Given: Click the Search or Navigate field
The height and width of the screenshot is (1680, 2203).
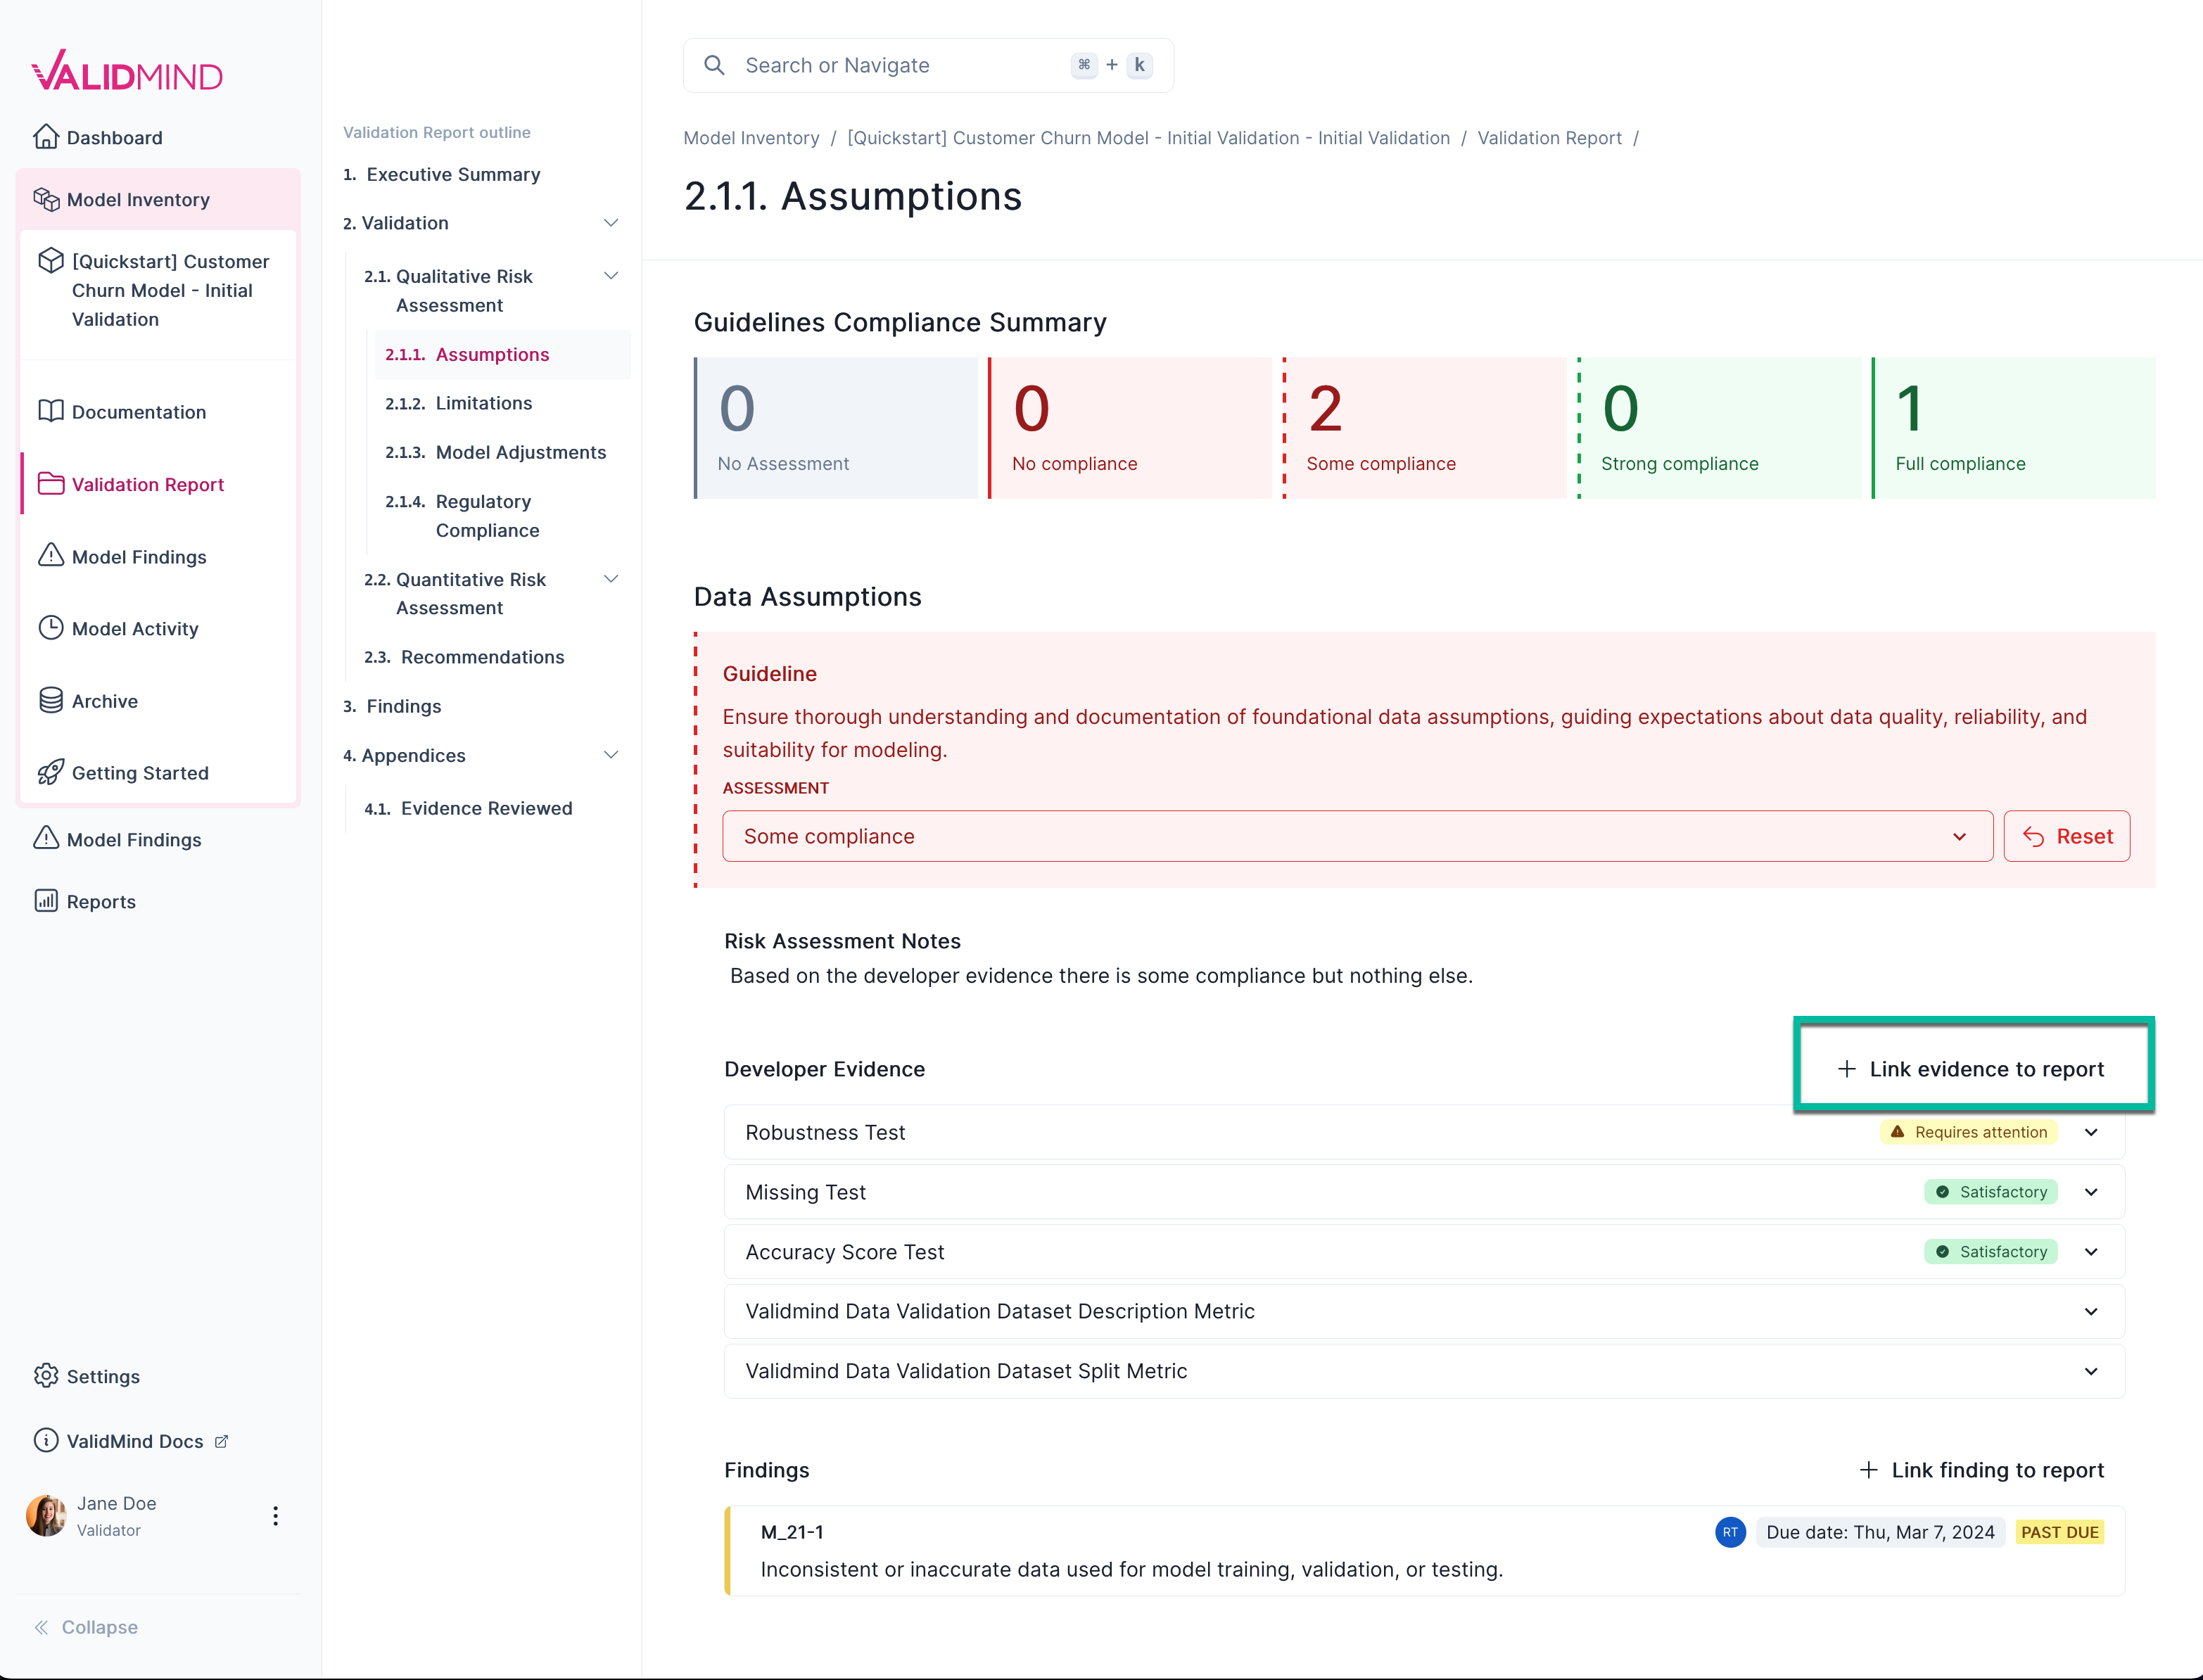Looking at the screenshot, I should coord(880,65).
